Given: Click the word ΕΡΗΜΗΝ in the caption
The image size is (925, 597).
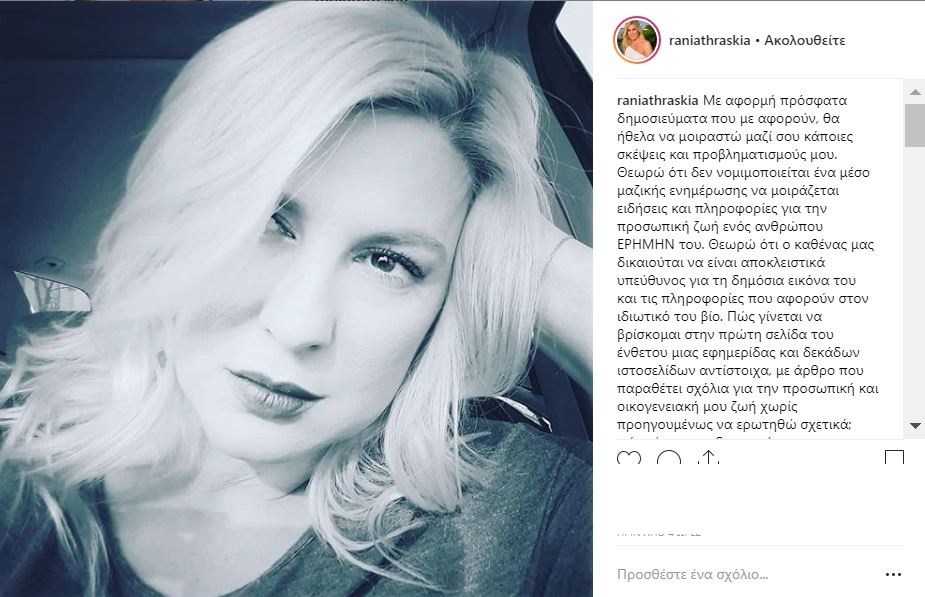Looking at the screenshot, I should 645,244.
